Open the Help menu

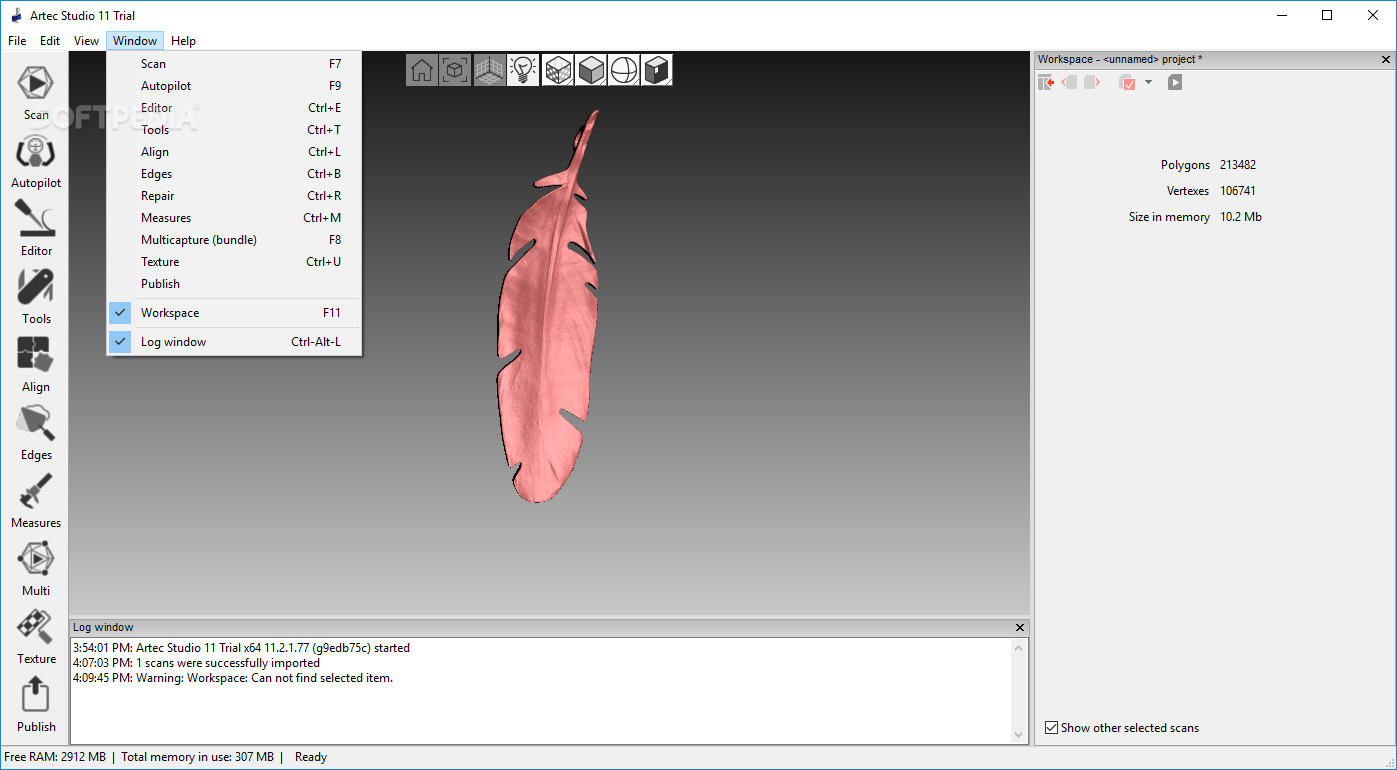click(183, 41)
